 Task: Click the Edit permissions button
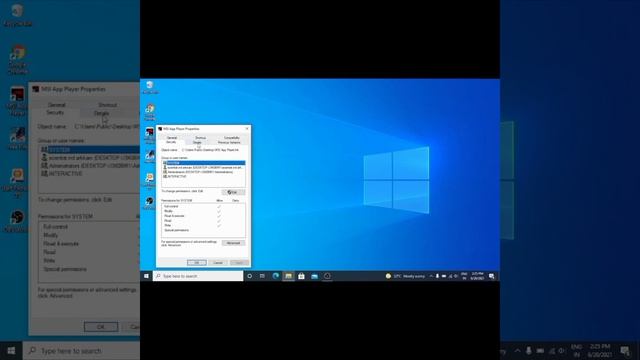(233, 192)
